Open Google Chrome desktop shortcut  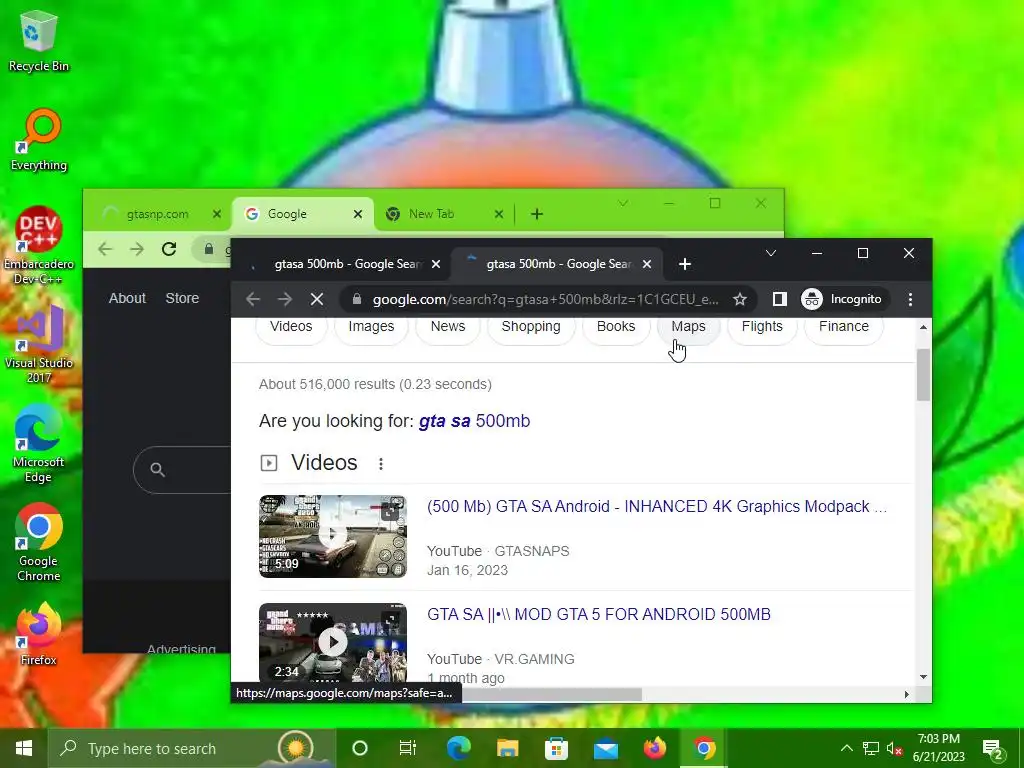click(x=39, y=542)
